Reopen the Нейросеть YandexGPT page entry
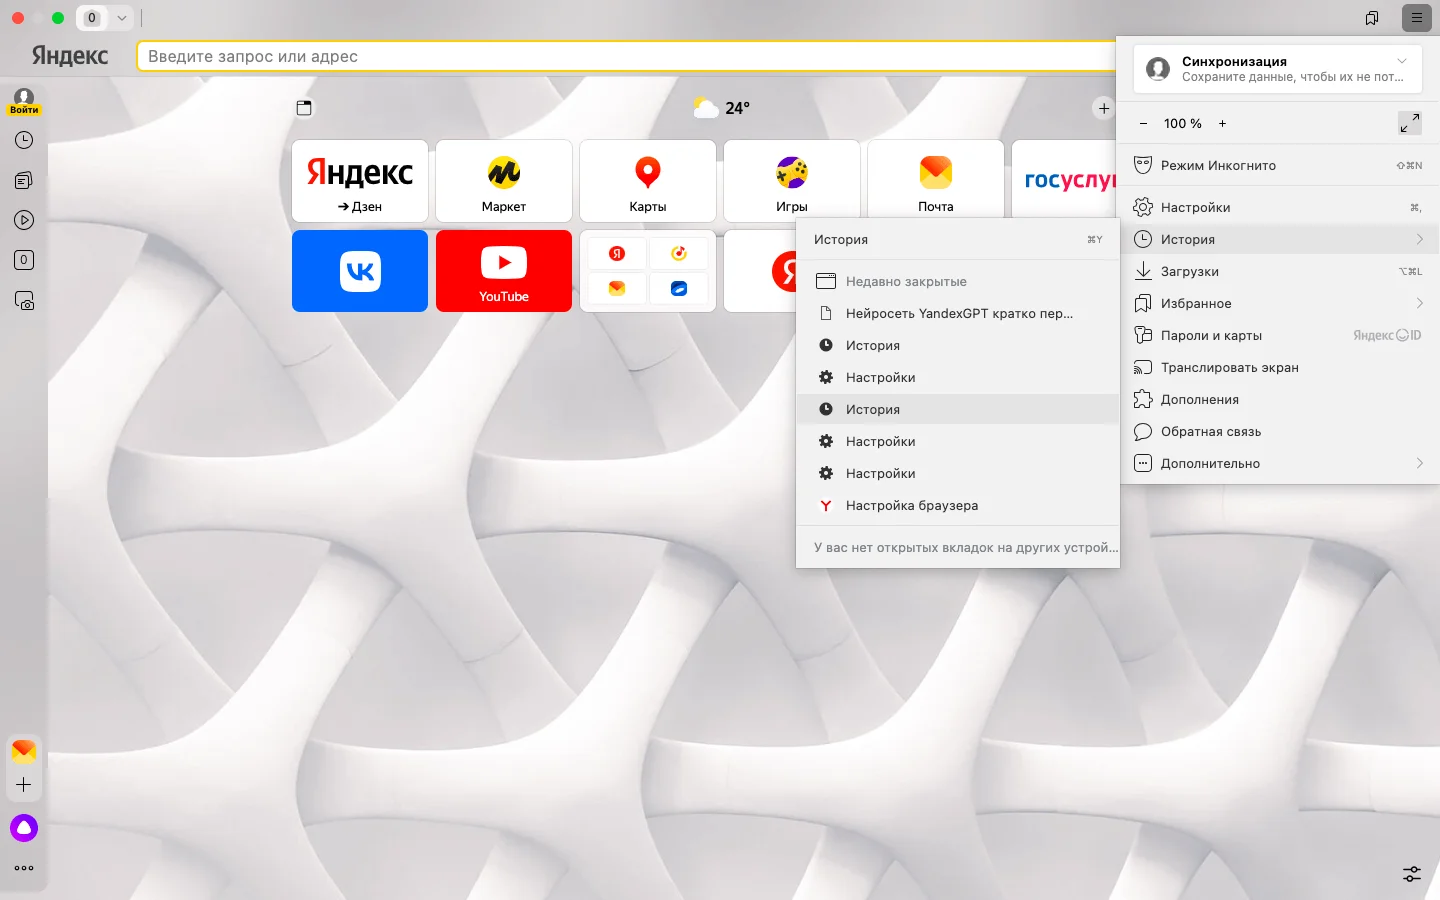The image size is (1440, 900). (958, 314)
